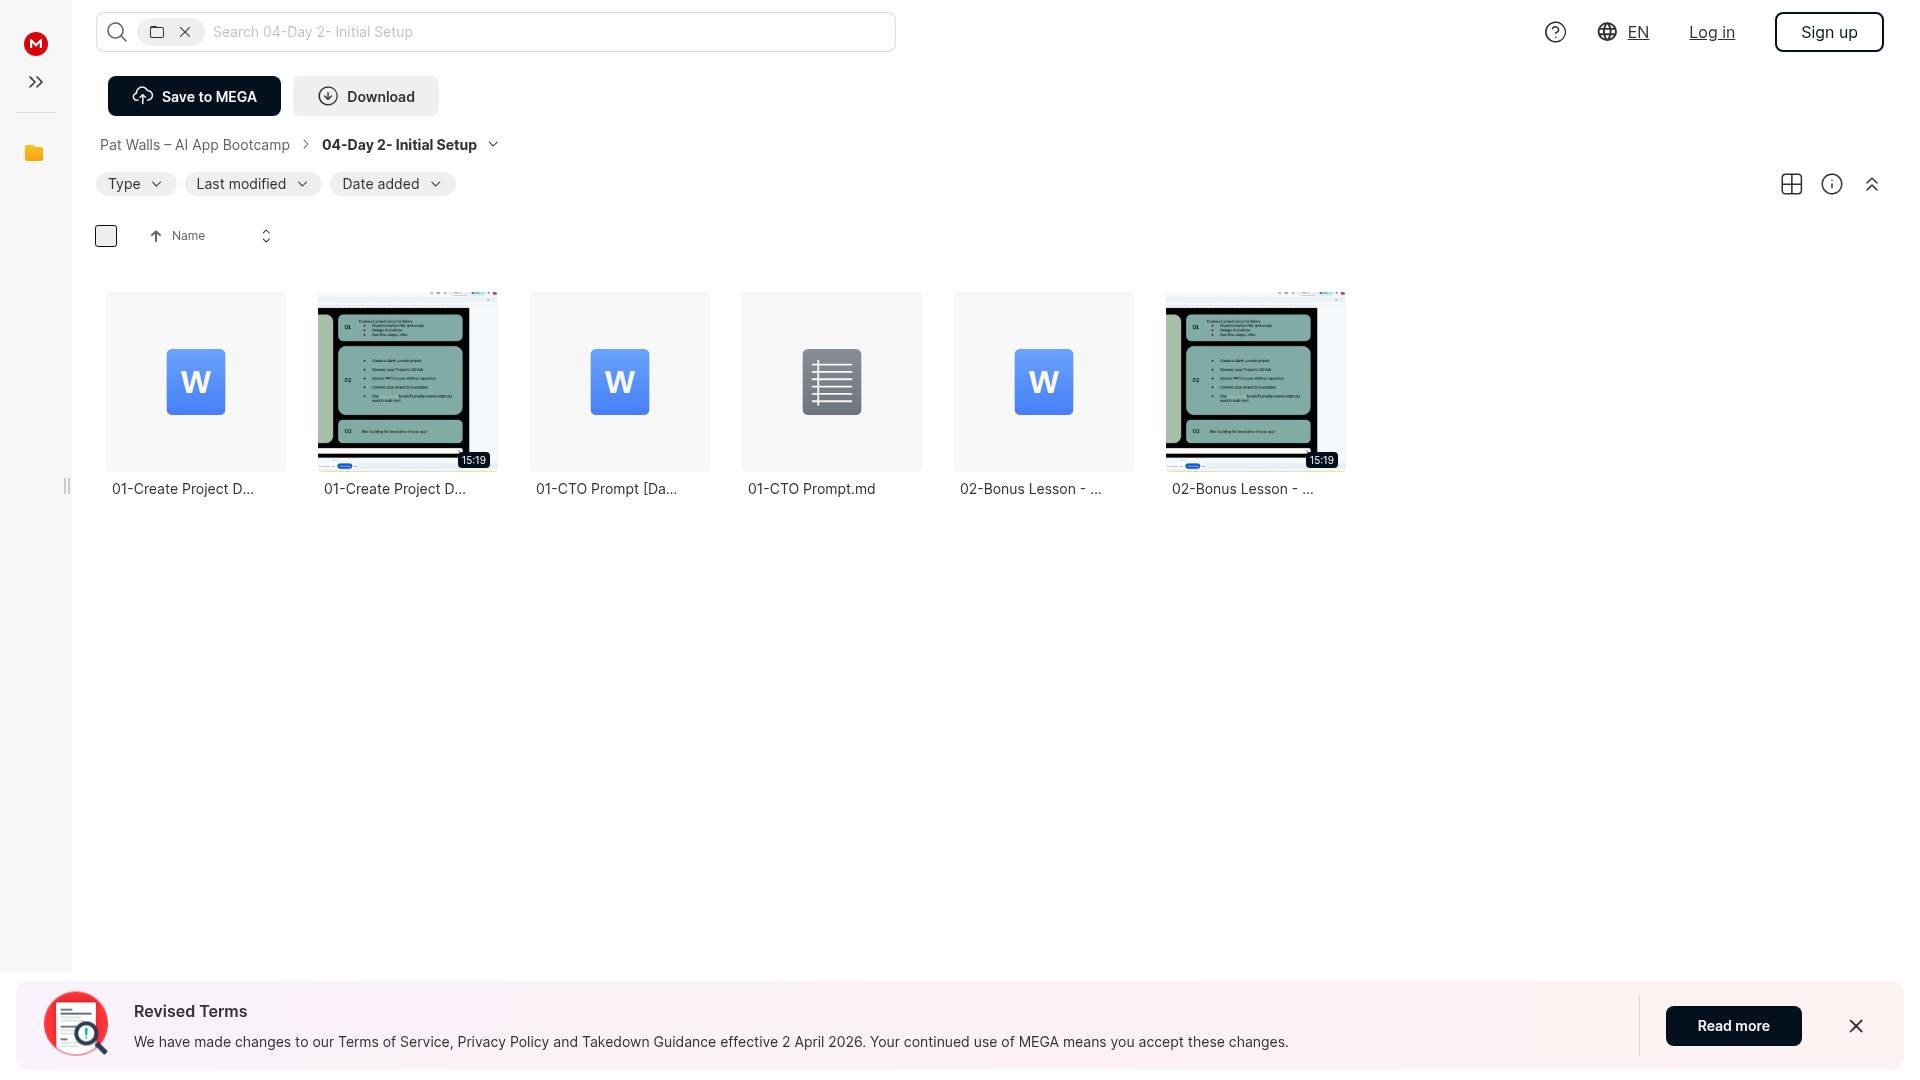This screenshot has height=1080, width=1920.
Task: Open the Type filter dropdown
Action: [x=135, y=184]
